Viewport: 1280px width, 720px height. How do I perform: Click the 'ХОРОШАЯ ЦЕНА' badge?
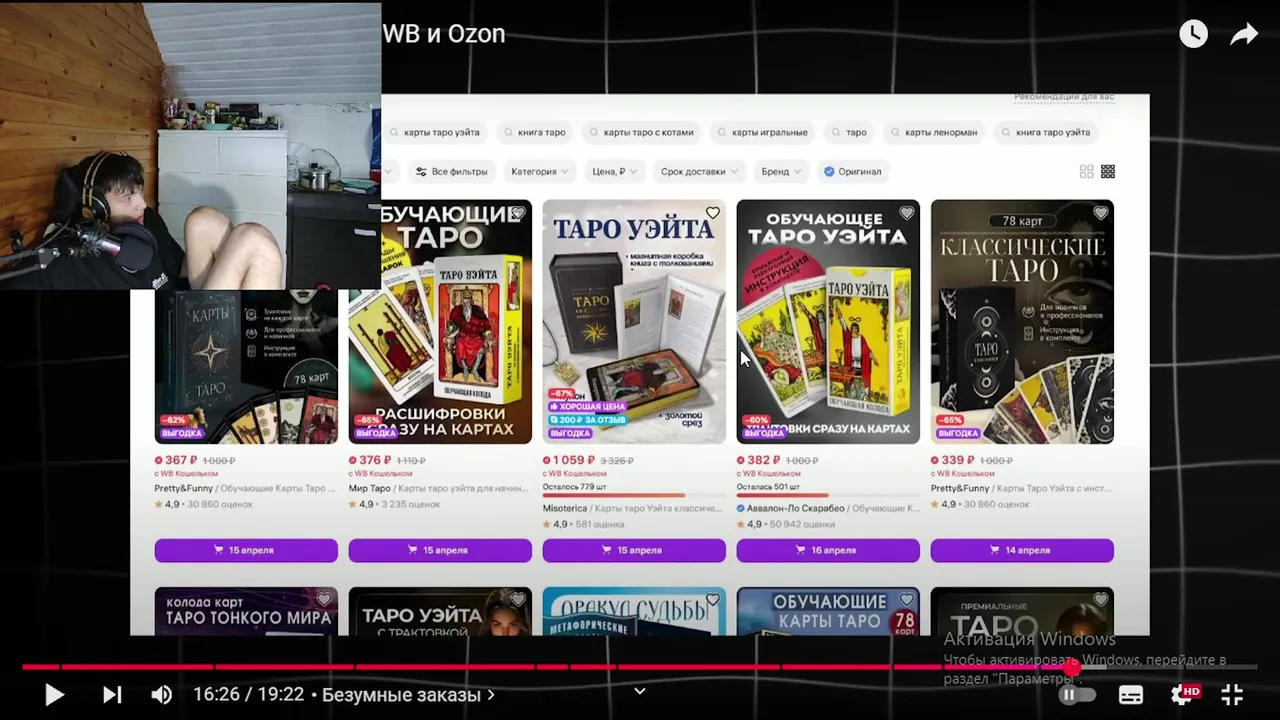tap(588, 407)
